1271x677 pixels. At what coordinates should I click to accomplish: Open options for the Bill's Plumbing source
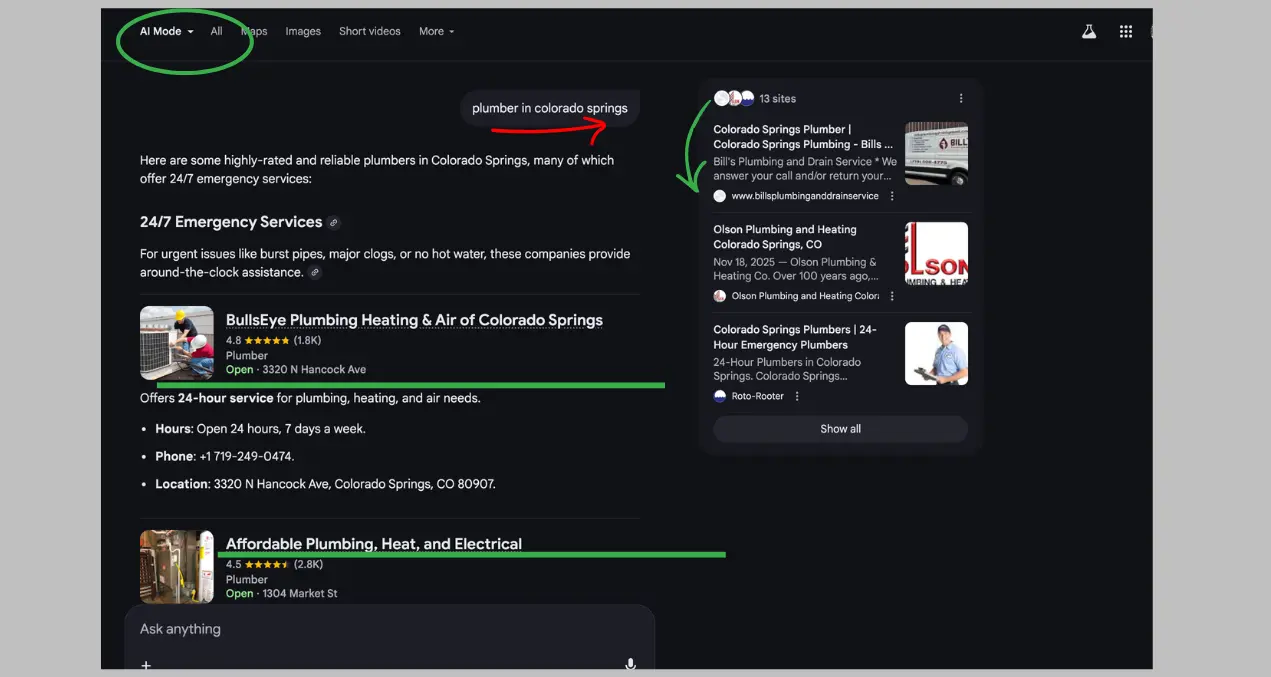click(892, 196)
